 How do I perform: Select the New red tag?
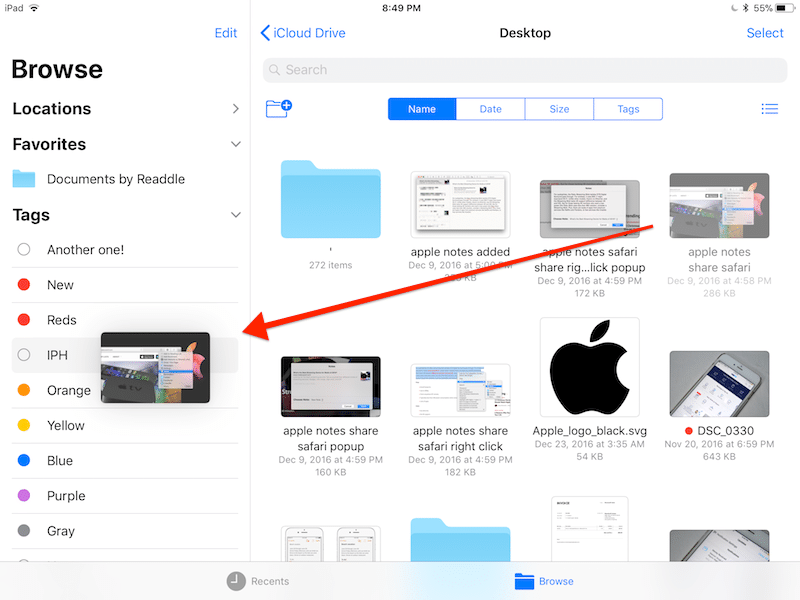point(24,285)
